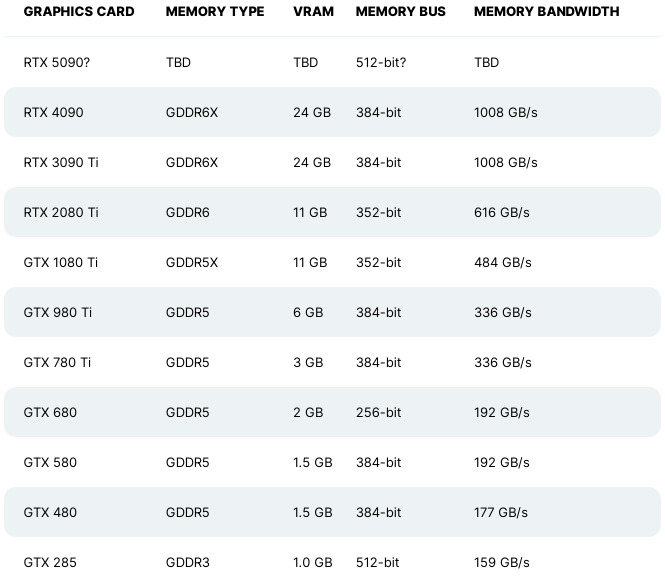
Task: Click the GDDR3 memory type cell
Action: [187, 563]
